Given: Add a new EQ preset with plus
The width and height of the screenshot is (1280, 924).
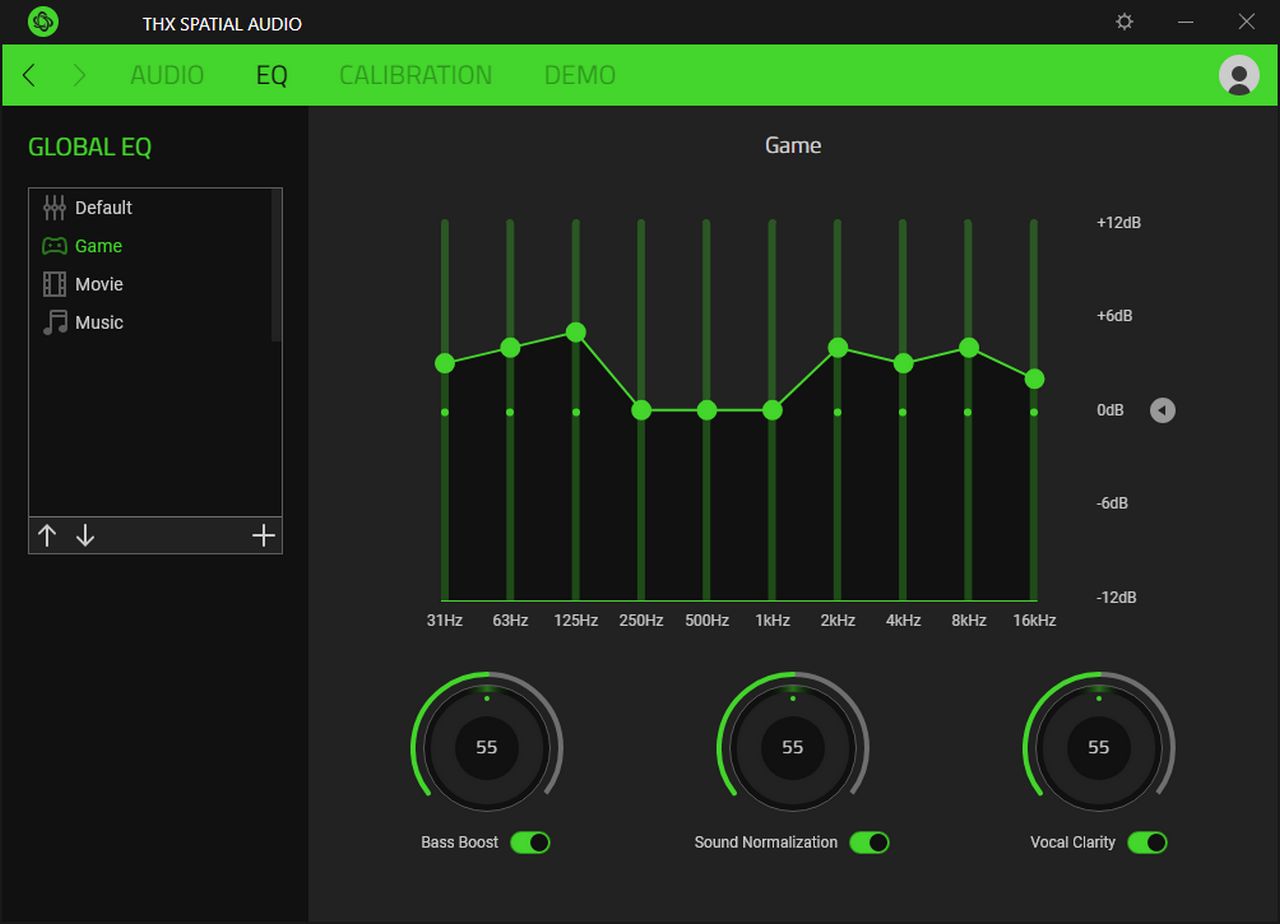Looking at the screenshot, I should pyautogui.click(x=263, y=536).
